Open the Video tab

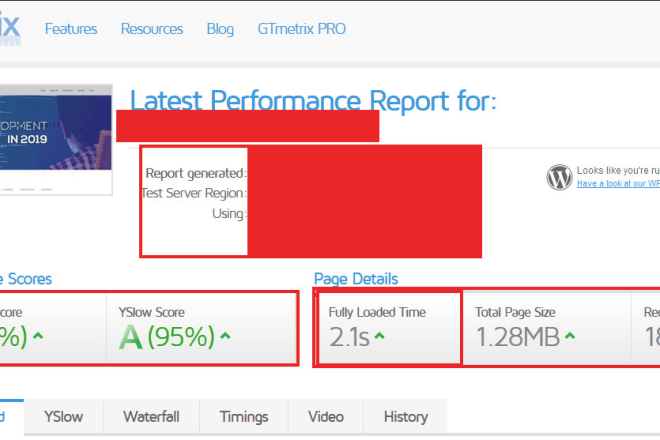pos(326,416)
